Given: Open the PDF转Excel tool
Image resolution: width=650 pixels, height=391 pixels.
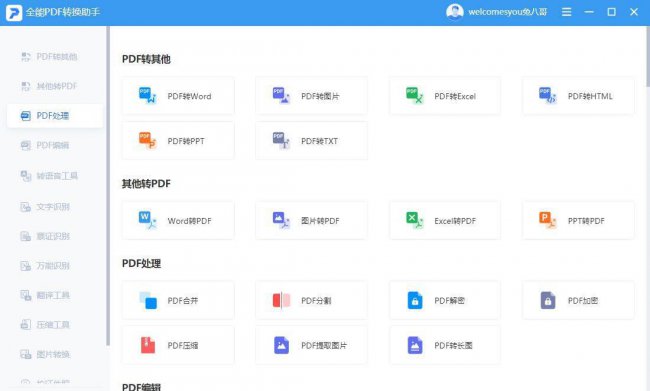Looking at the screenshot, I should pyautogui.click(x=445, y=96).
